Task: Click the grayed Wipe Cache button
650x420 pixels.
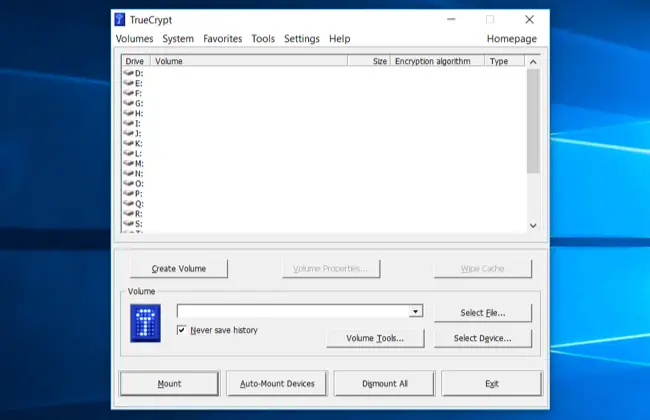Action: [x=483, y=269]
